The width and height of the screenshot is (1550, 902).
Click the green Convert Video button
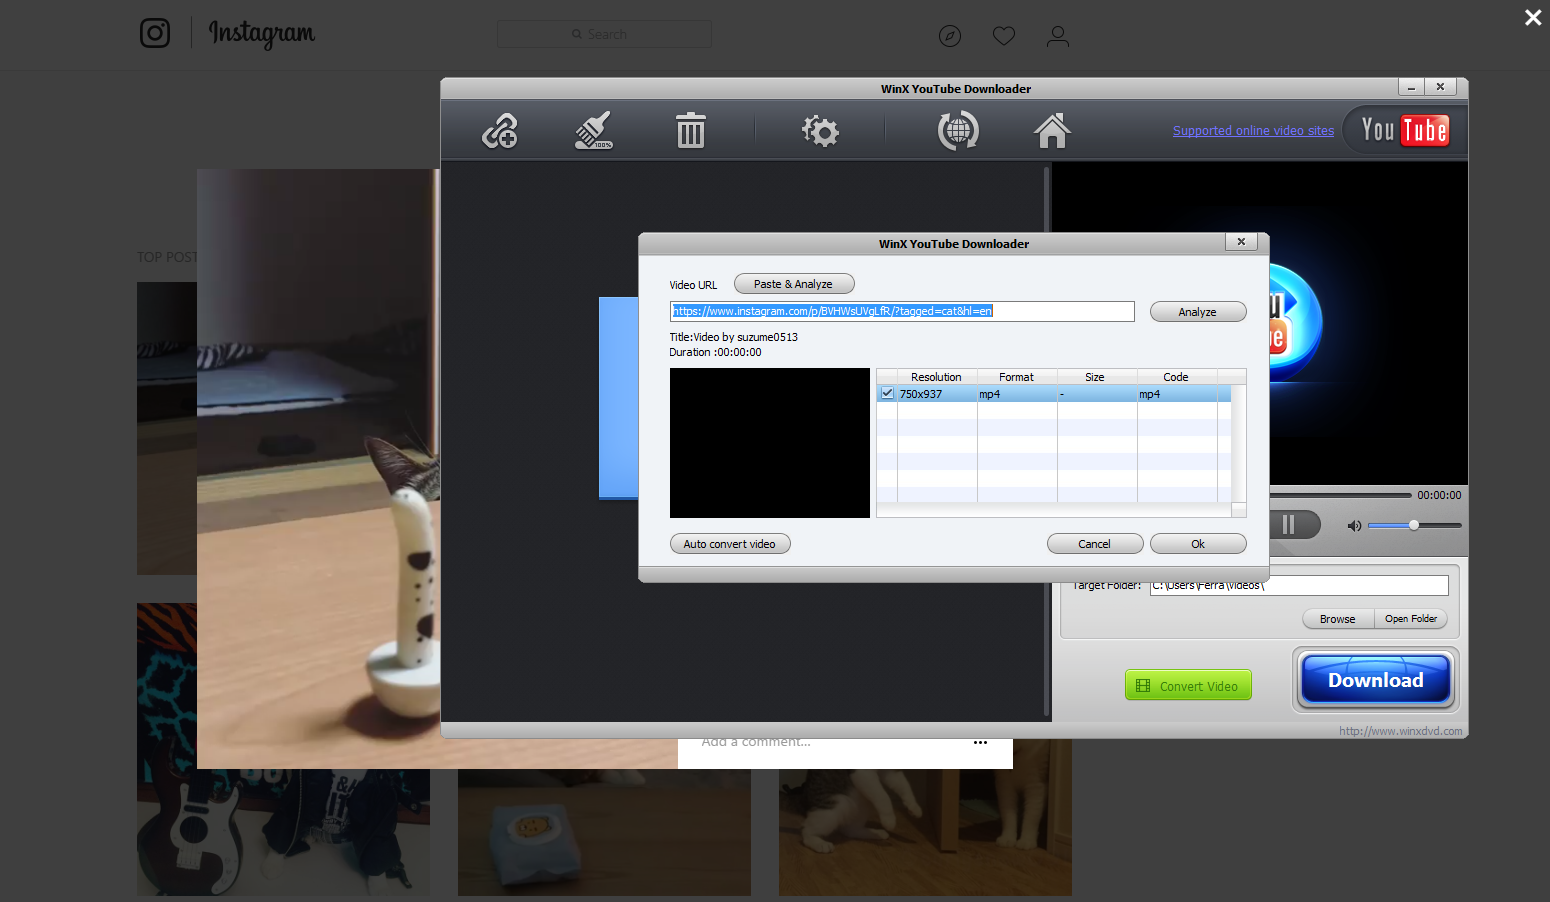tap(1188, 686)
